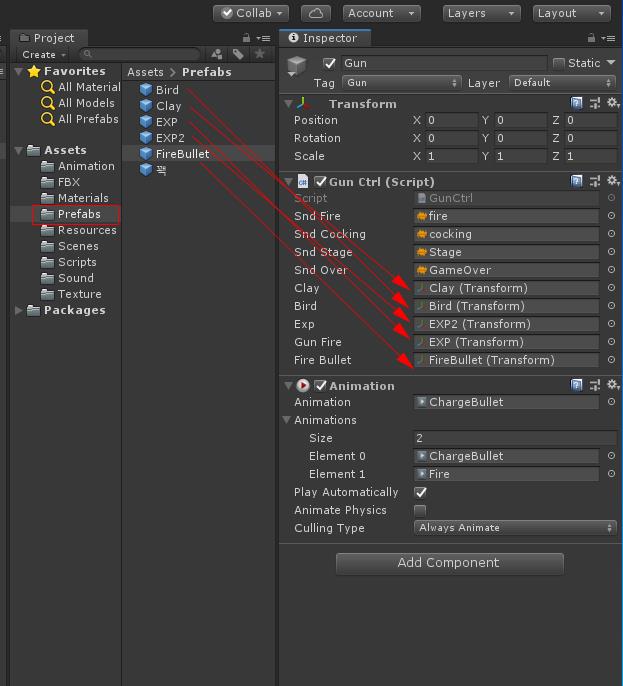
Task: Open the Create dropdown in Project
Action: coord(44,55)
